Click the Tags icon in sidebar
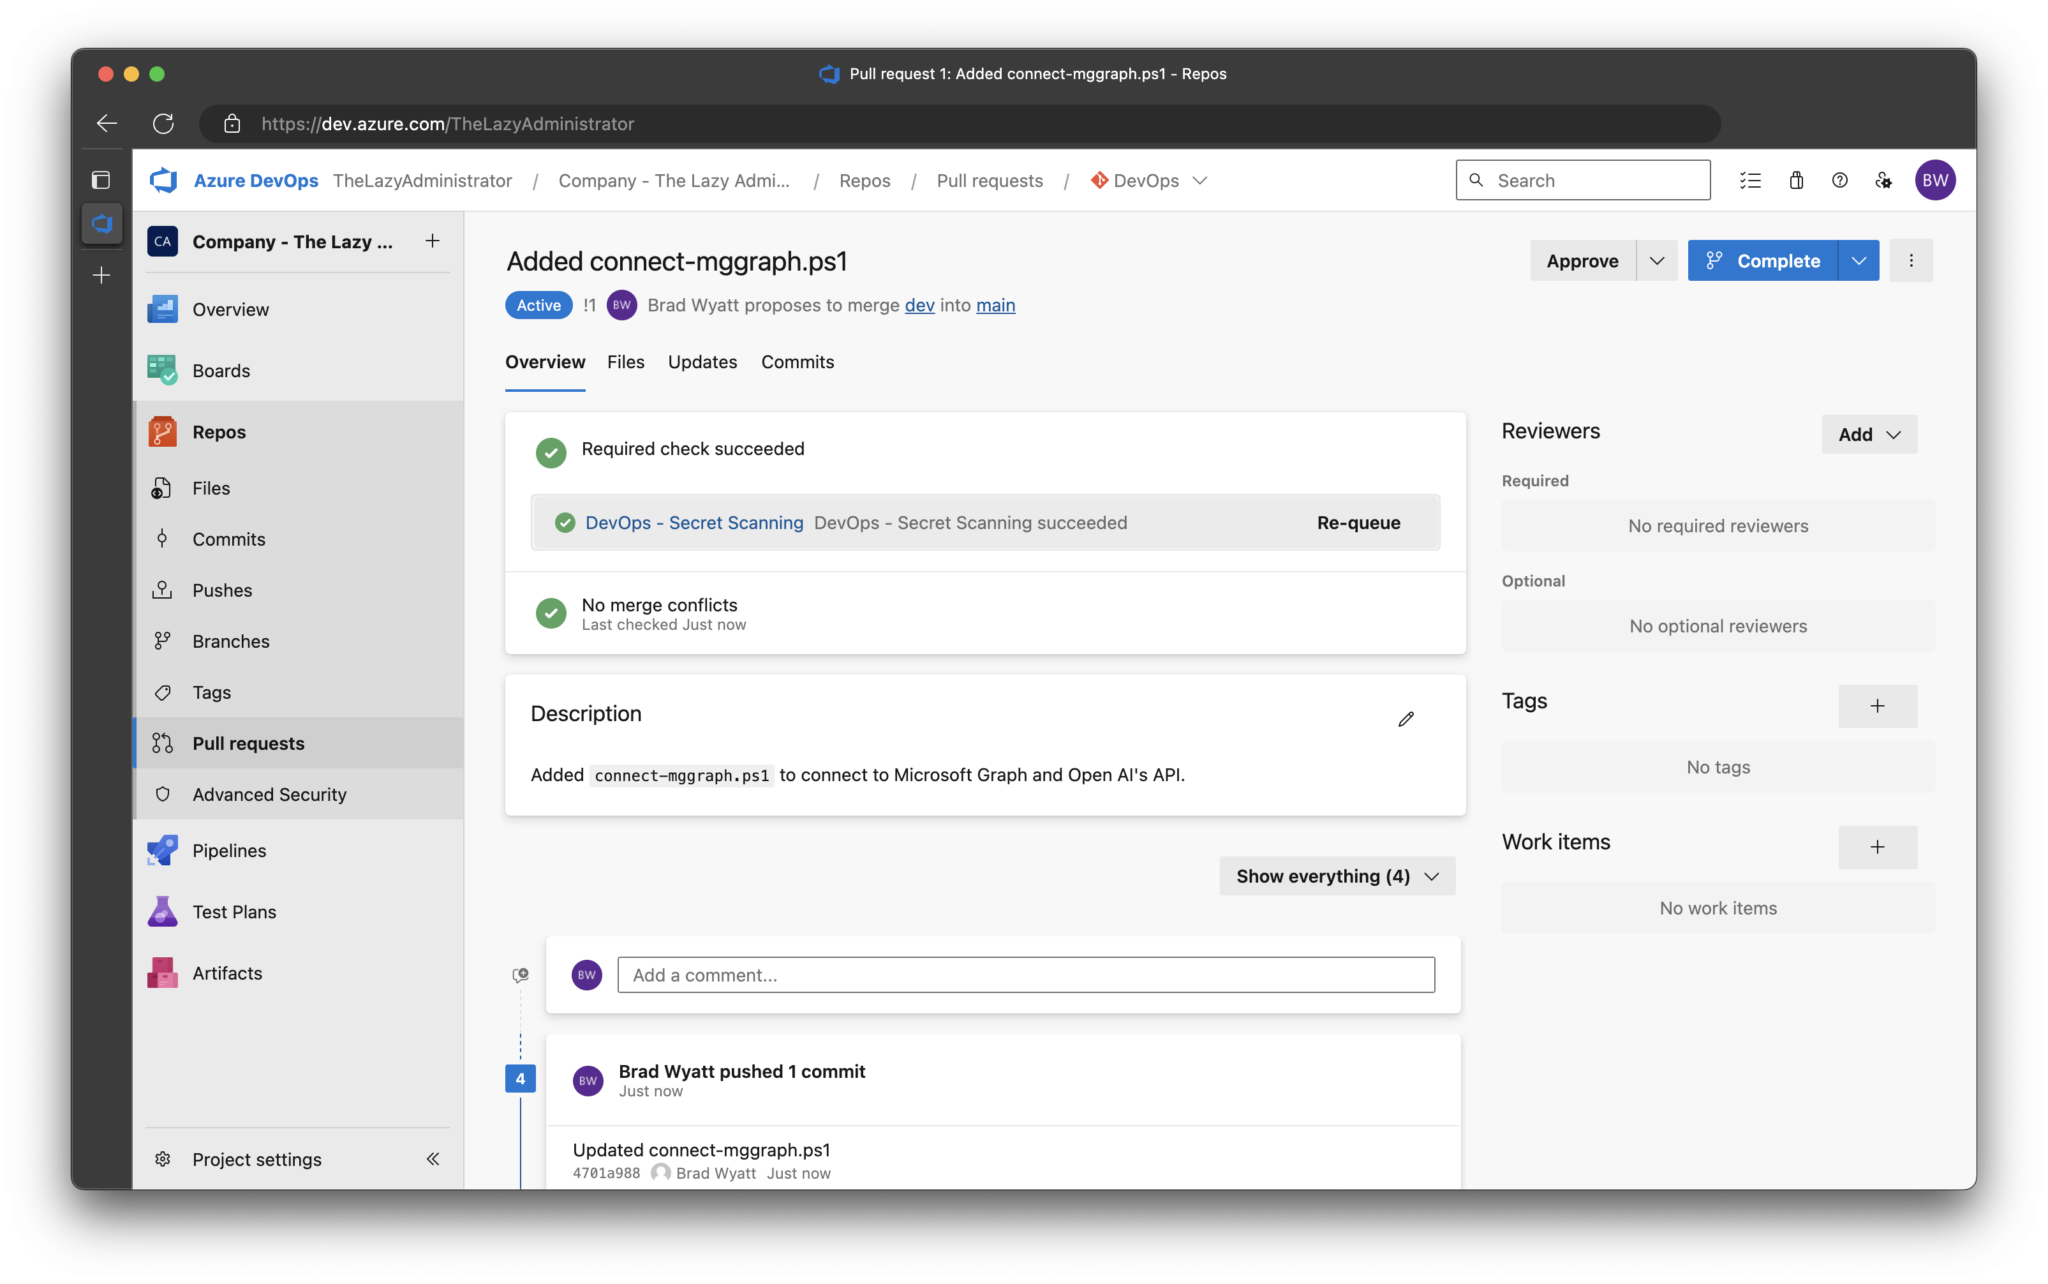Screen dimensions: 2048x1284 pos(162,692)
